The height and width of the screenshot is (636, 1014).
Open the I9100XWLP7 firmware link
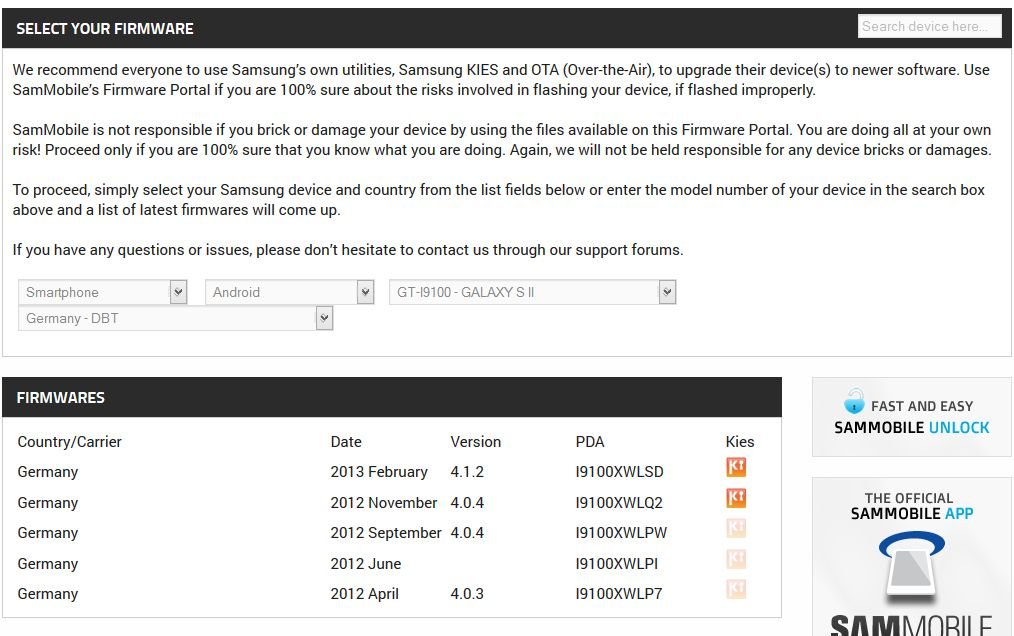(619, 594)
